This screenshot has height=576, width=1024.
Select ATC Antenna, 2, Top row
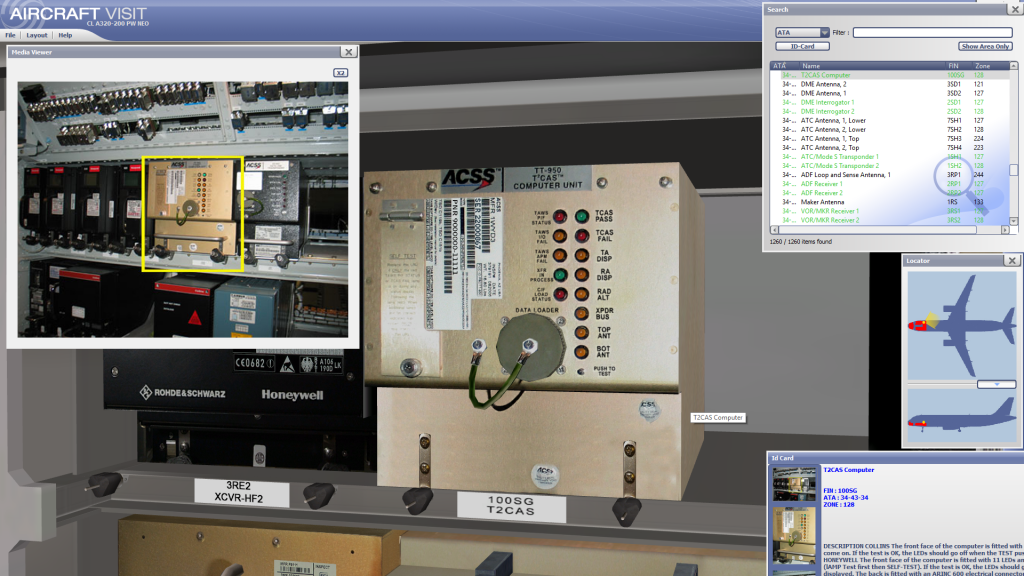point(889,148)
